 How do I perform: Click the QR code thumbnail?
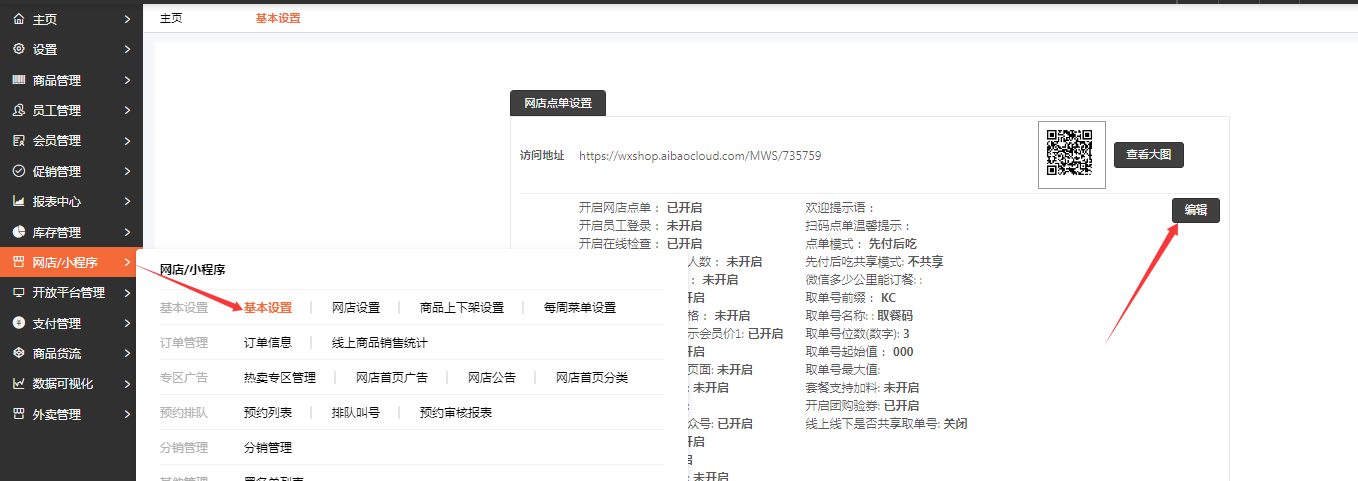point(1071,155)
